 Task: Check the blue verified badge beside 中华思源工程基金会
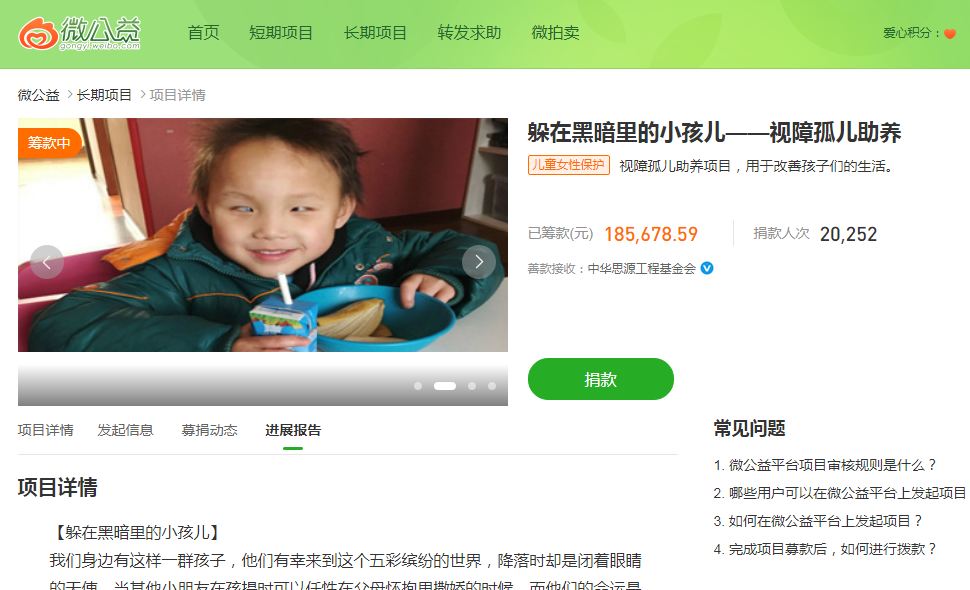click(707, 268)
